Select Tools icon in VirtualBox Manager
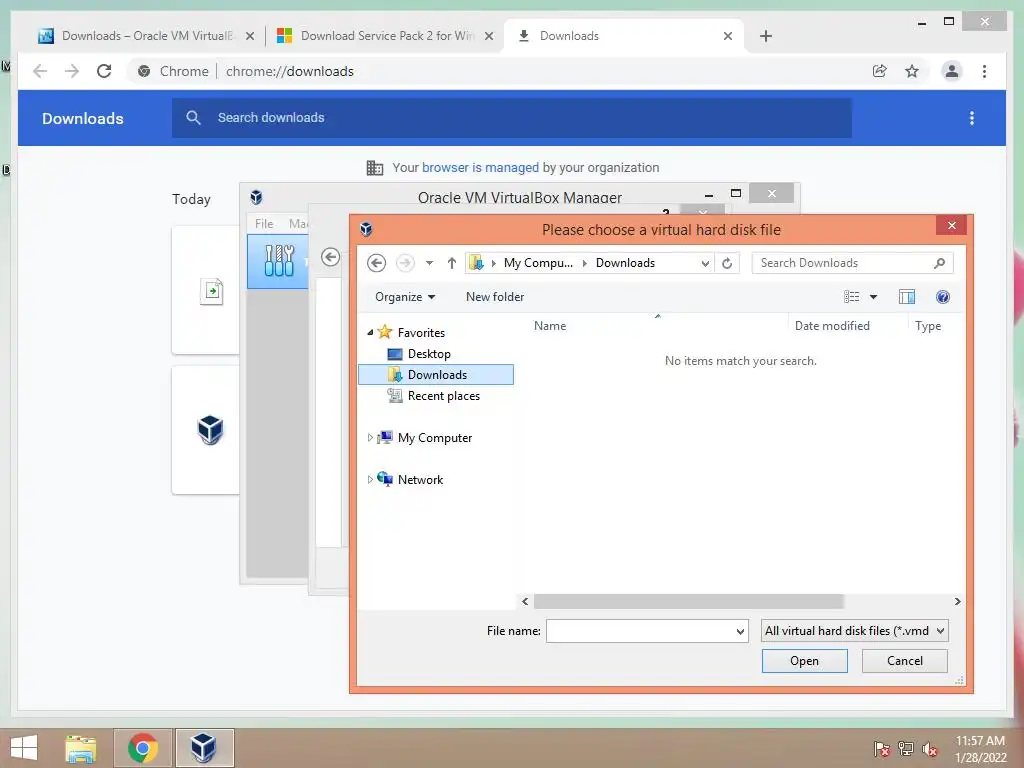Viewport: 1024px width, 768px height. [279, 261]
